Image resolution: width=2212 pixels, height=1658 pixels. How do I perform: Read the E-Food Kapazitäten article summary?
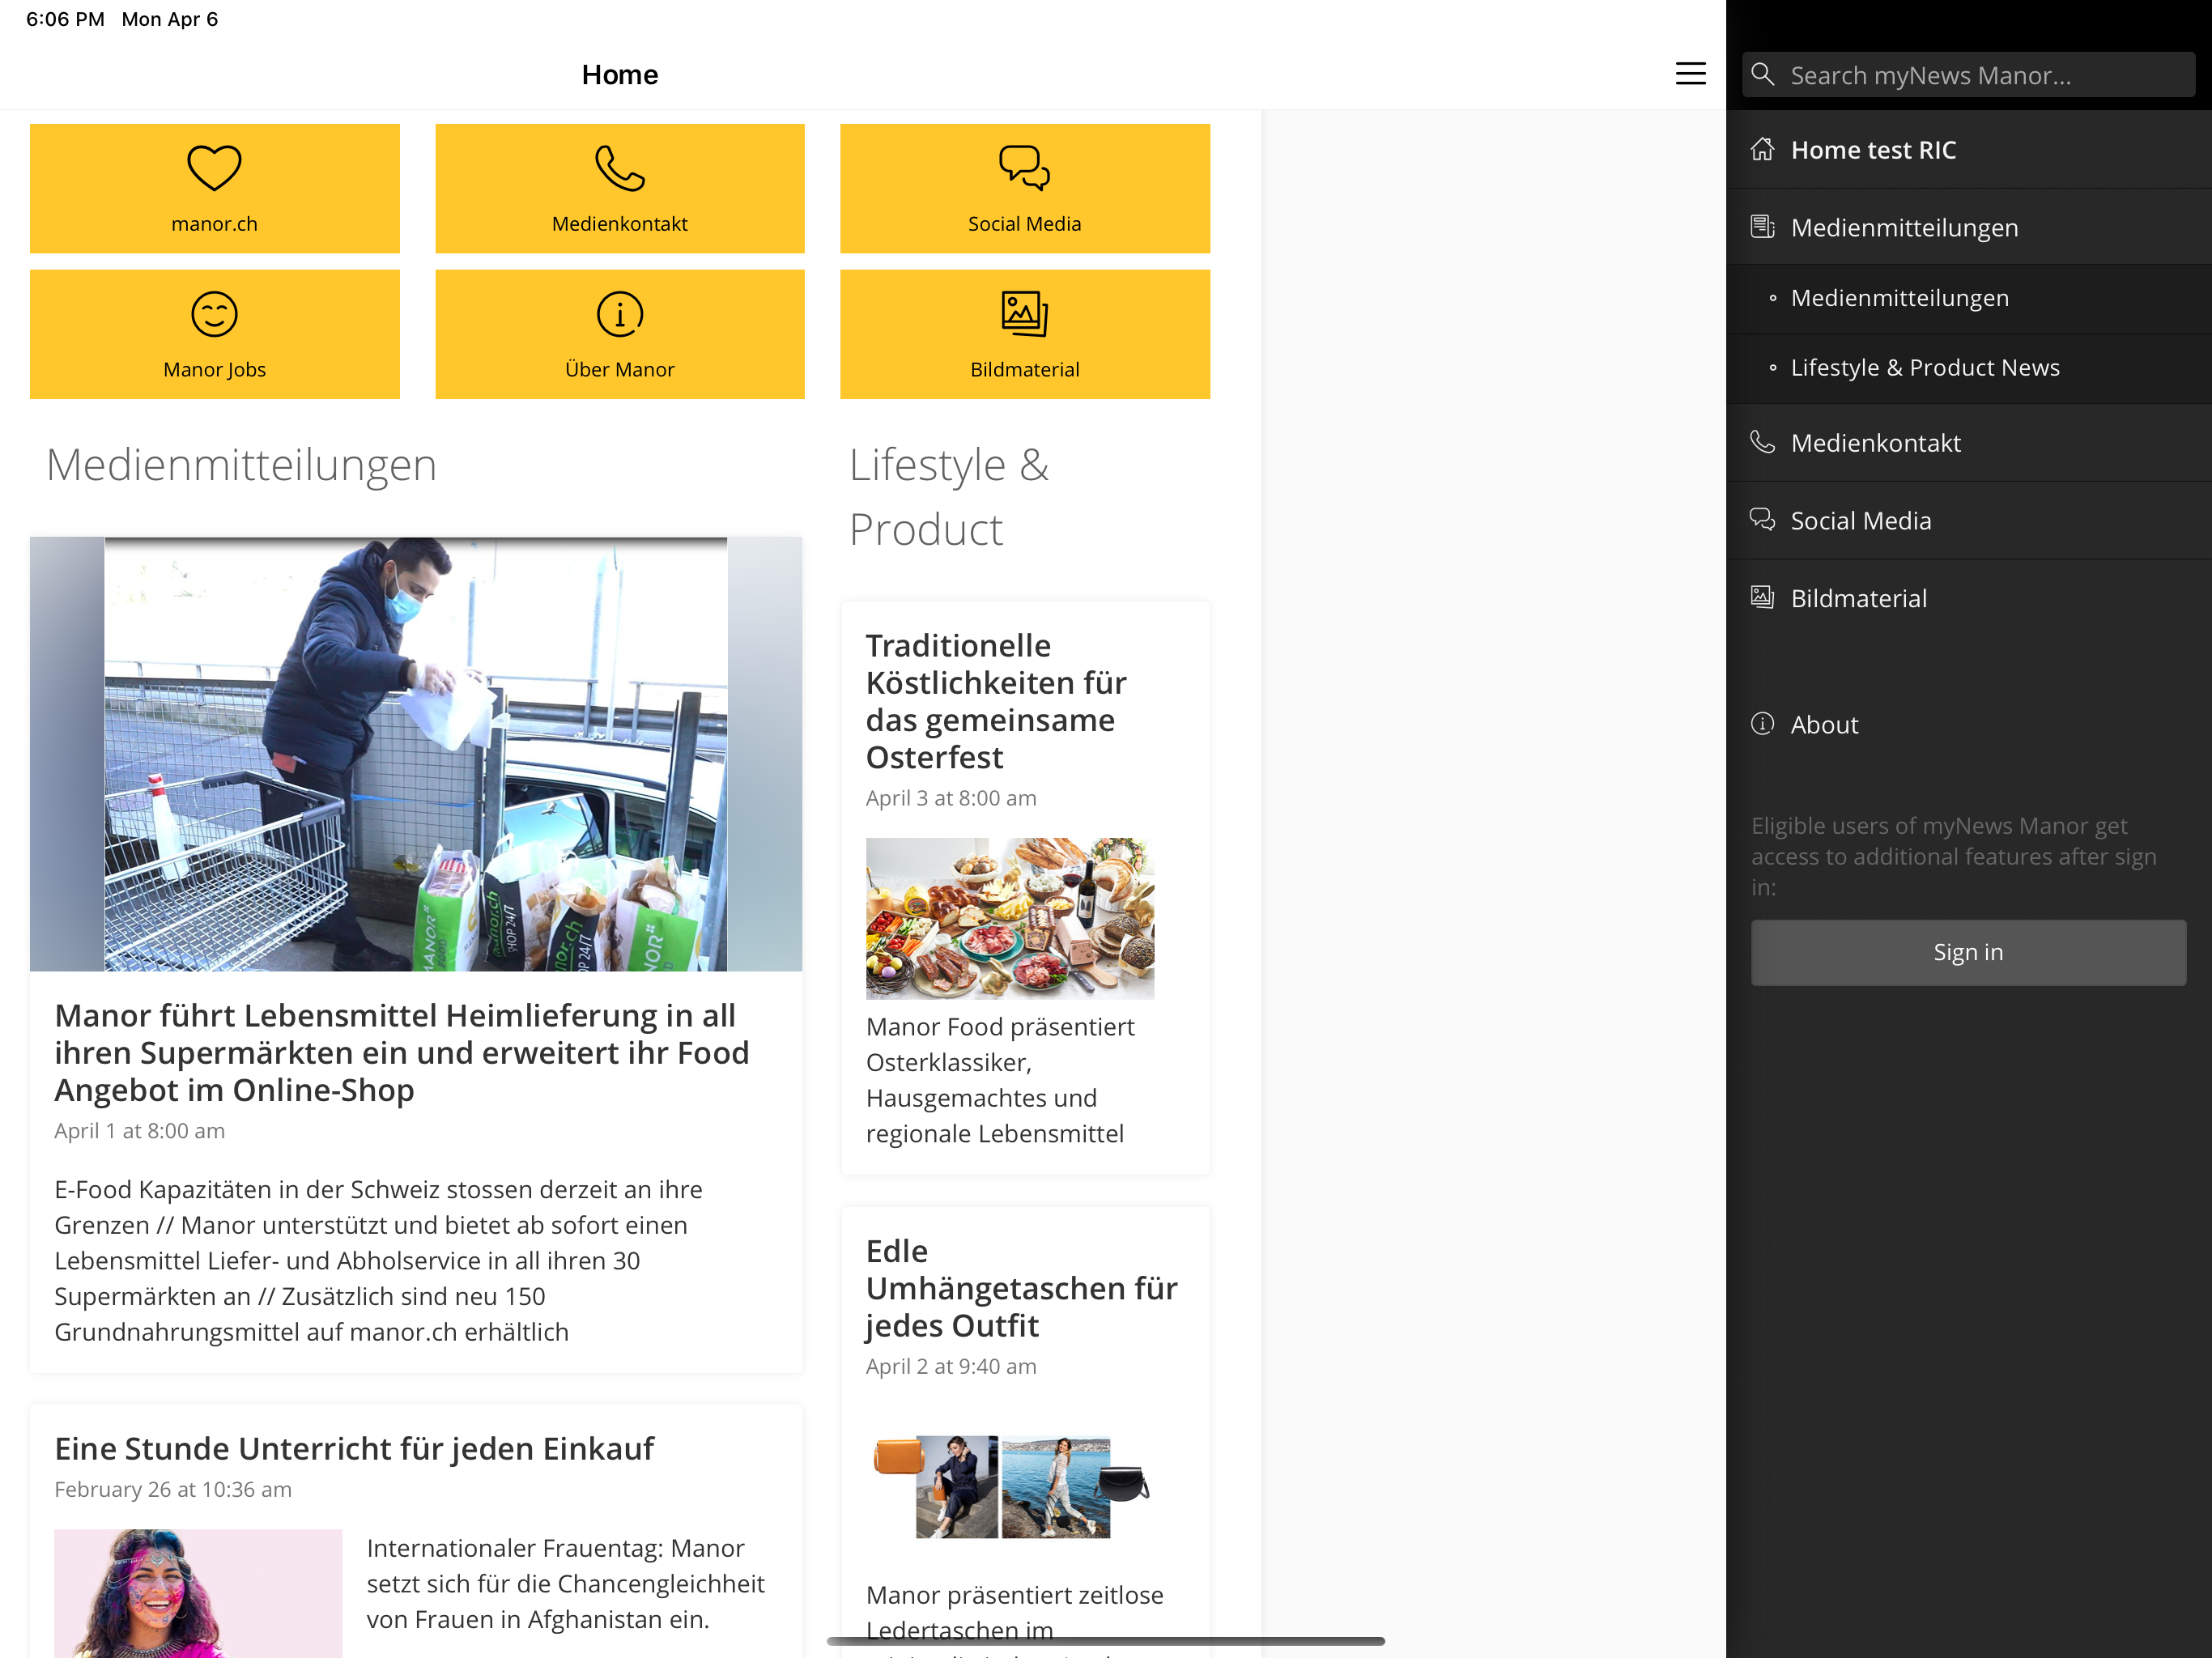pos(378,1260)
